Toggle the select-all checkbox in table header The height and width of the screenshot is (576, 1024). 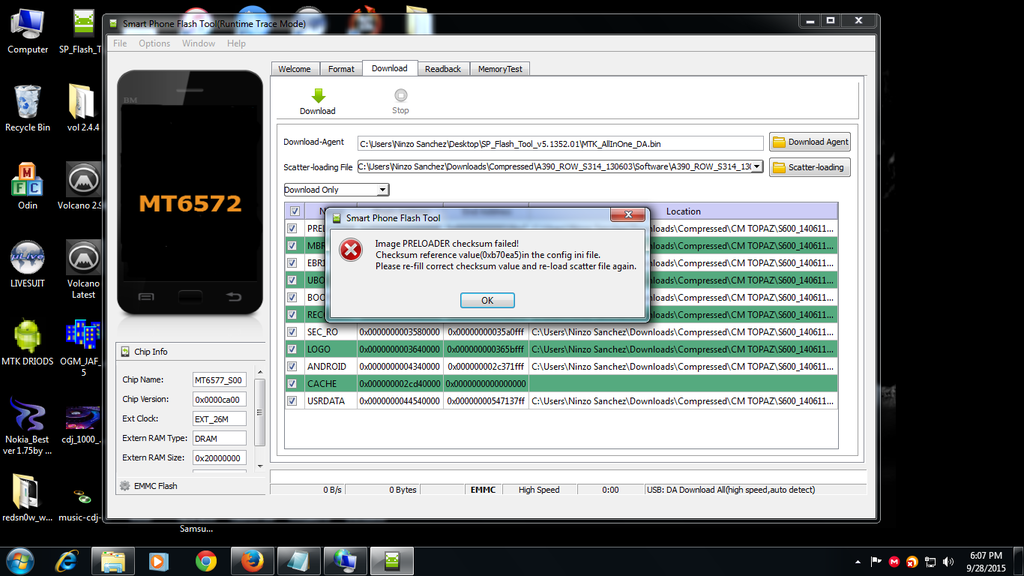294,211
